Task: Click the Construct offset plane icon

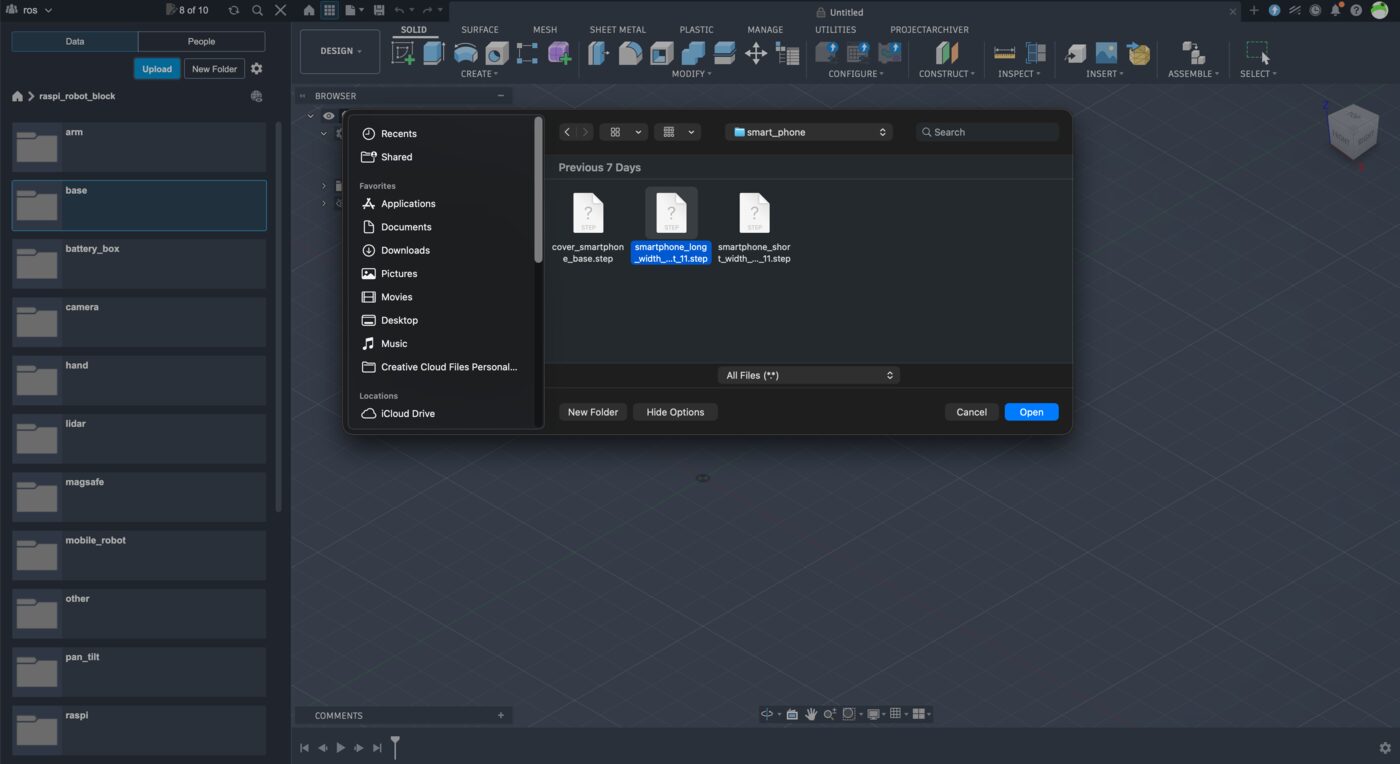Action: [947, 53]
